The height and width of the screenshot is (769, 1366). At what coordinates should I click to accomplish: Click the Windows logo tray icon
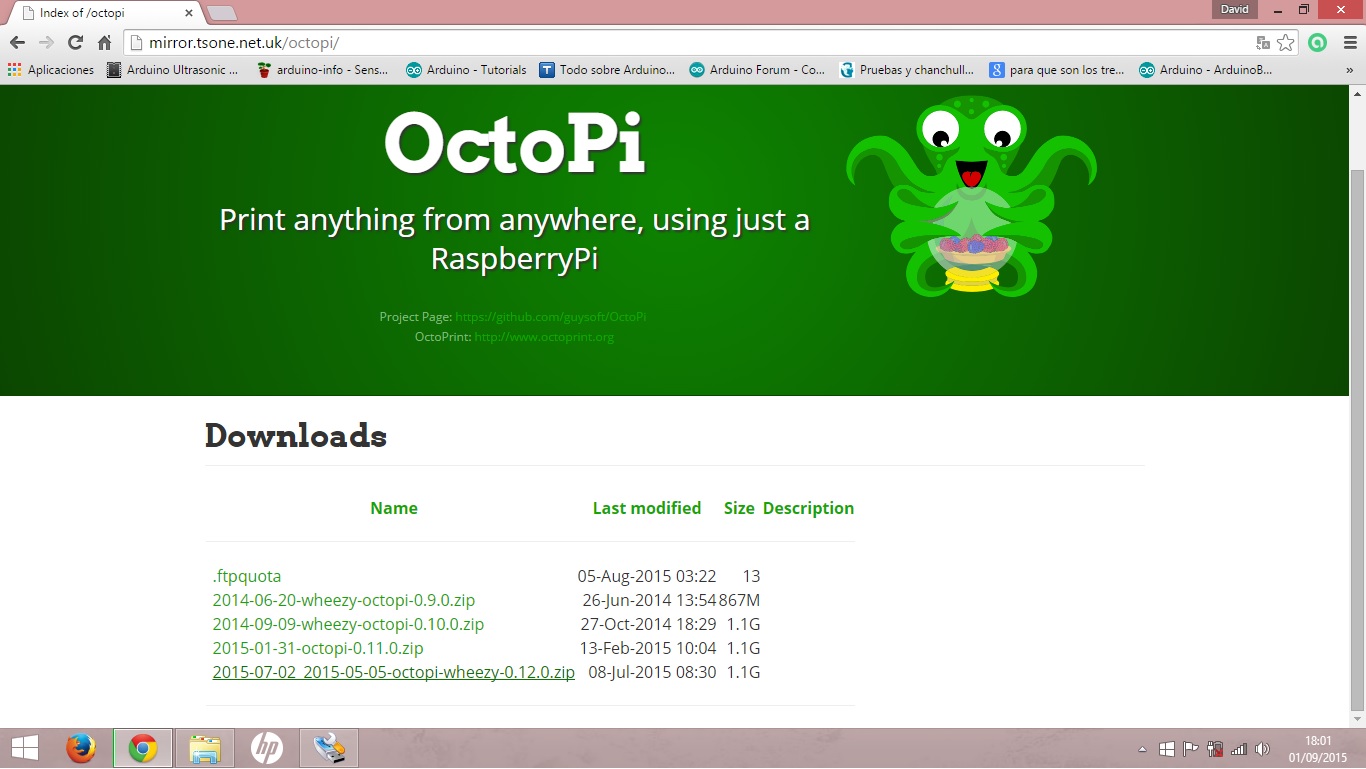point(1167,748)
